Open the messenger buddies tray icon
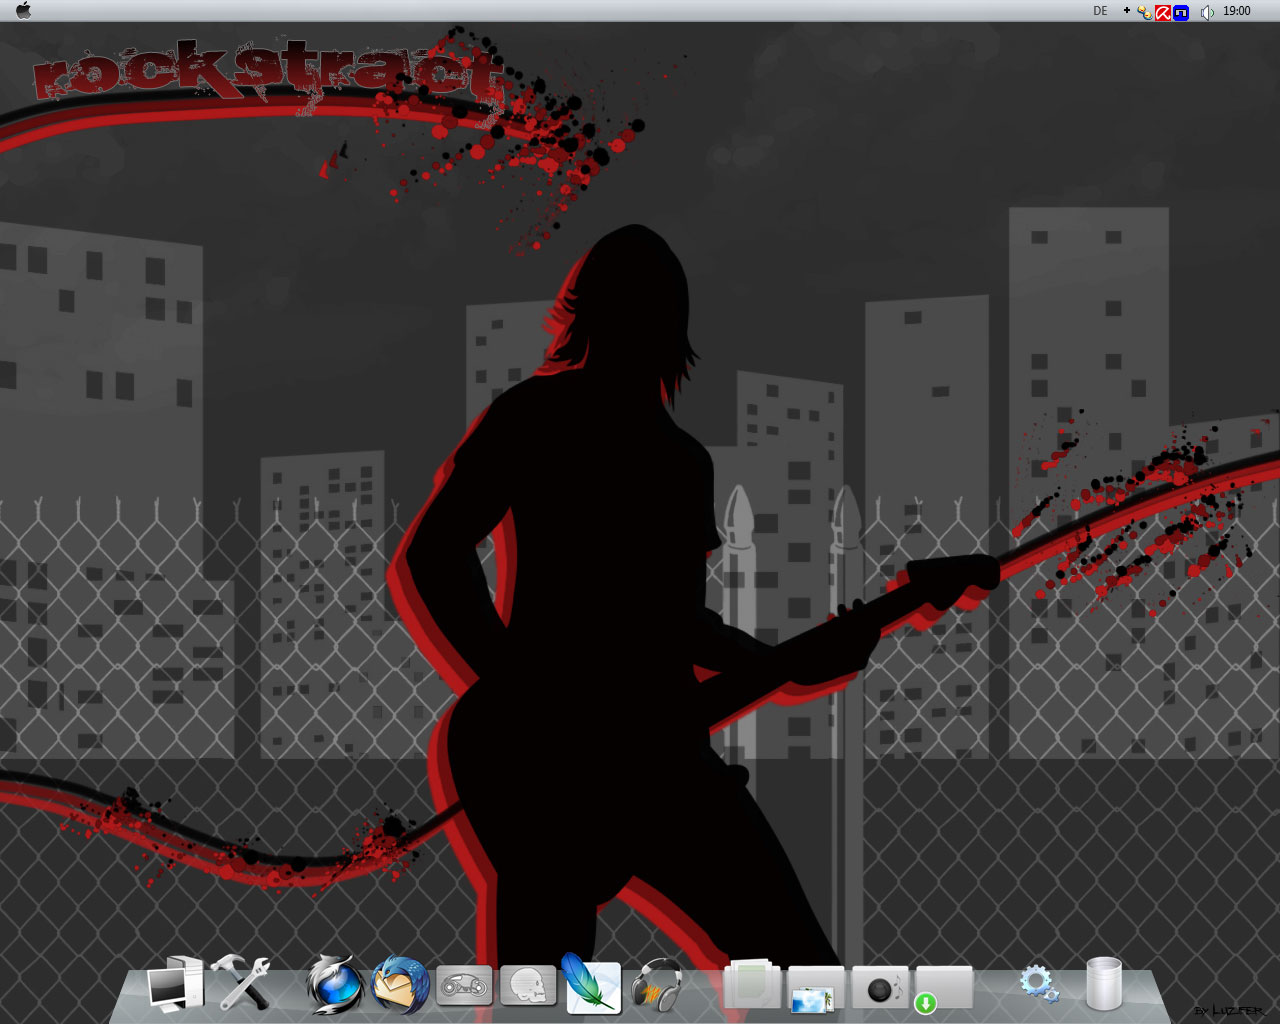Image resolution: width=1280 pixels, height=1024 pixels. (x=1144, y=12)
